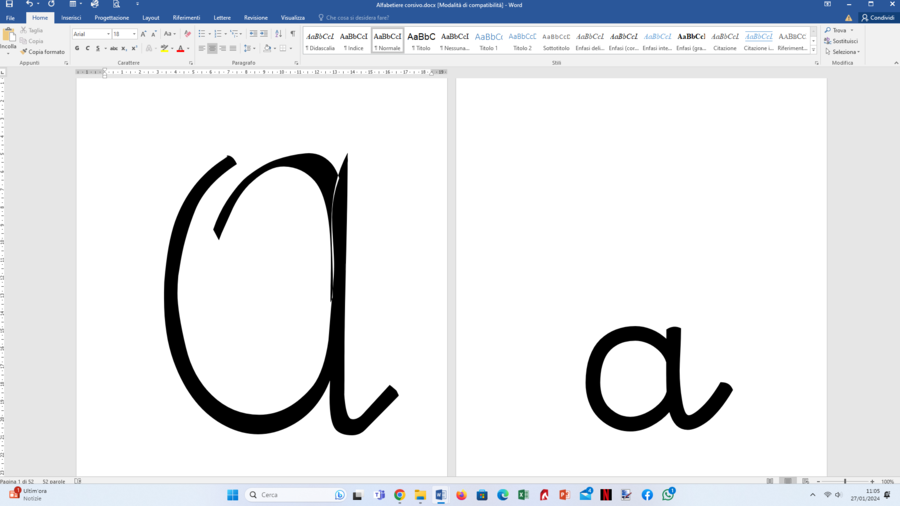
Task: Click the Condividi button
Action: pos(878,18)
